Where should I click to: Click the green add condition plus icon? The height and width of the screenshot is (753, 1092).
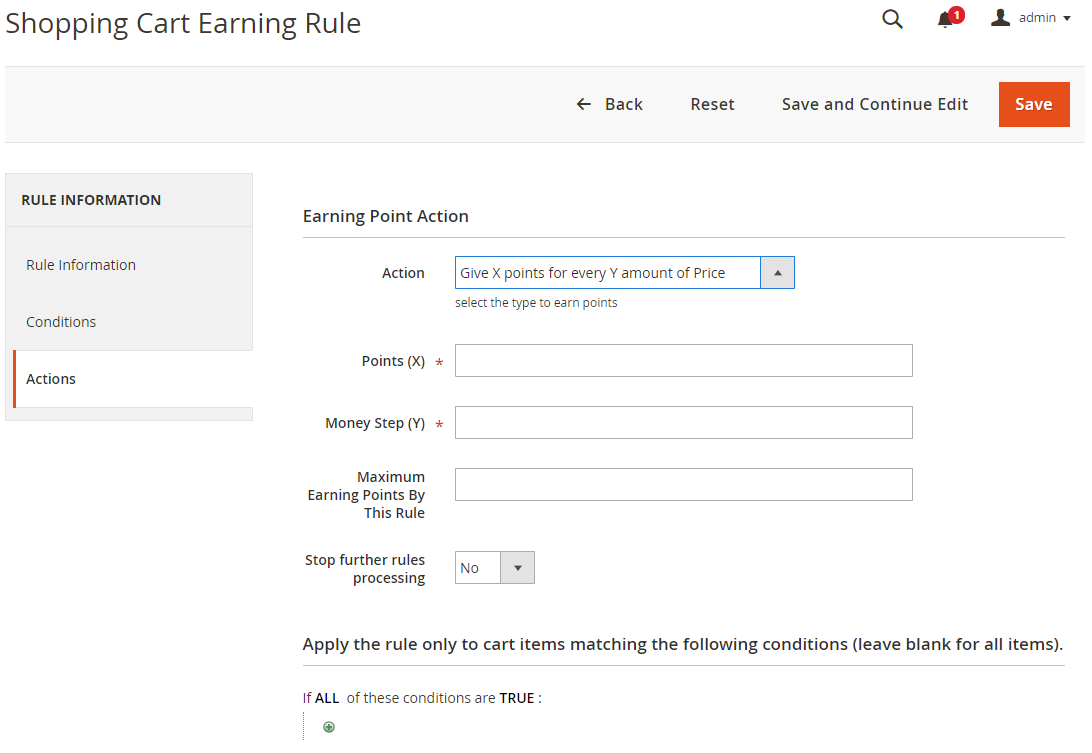point(329,727)
